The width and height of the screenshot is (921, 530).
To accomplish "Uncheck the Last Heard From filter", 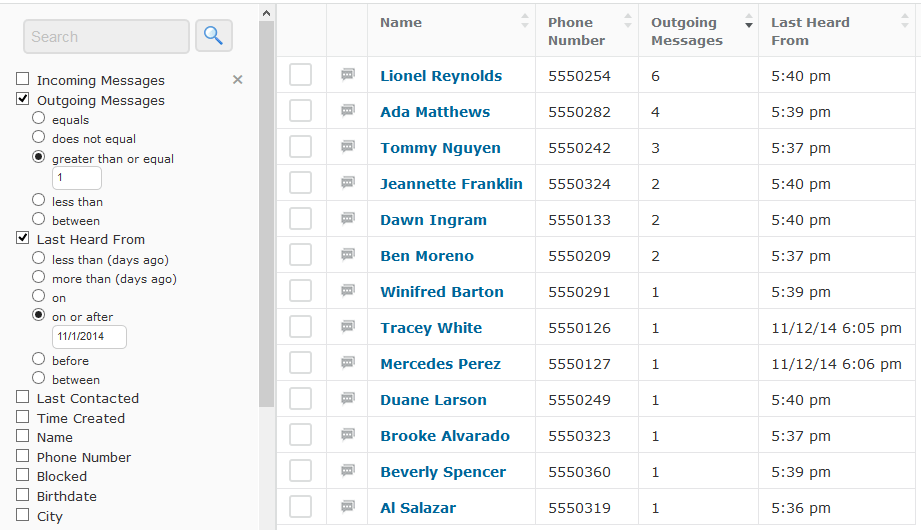I will (x=22, y=238).
